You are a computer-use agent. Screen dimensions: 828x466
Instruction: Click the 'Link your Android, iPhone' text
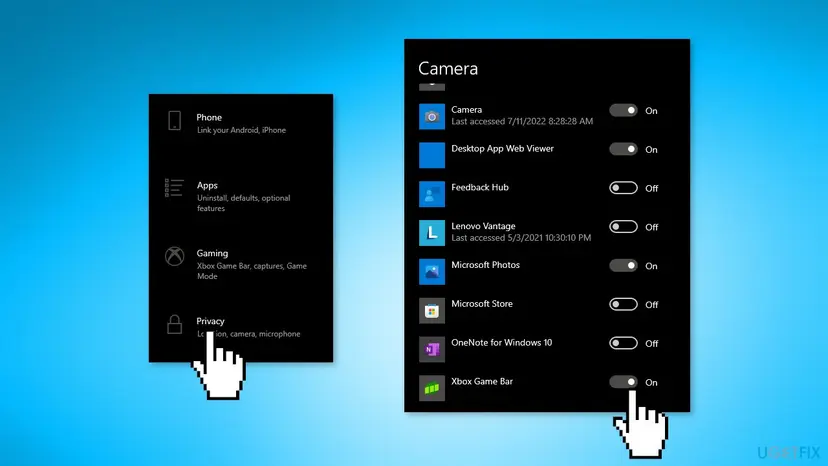pyautogui.click(x=241, y=130)
